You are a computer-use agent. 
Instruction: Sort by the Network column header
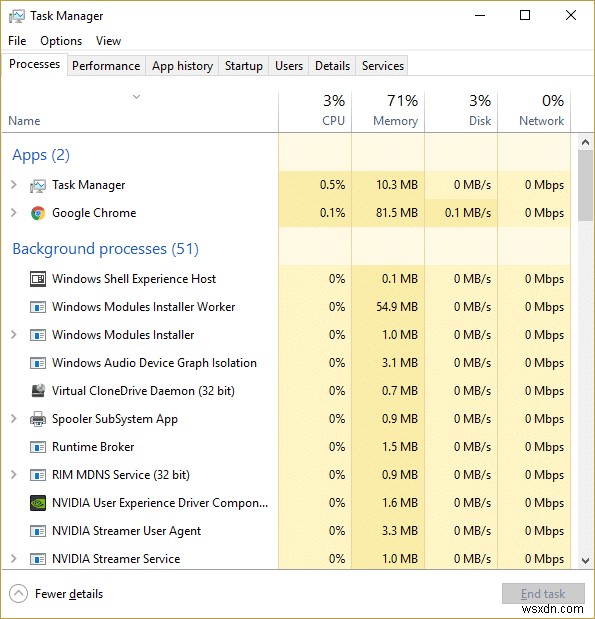point(534,111)
